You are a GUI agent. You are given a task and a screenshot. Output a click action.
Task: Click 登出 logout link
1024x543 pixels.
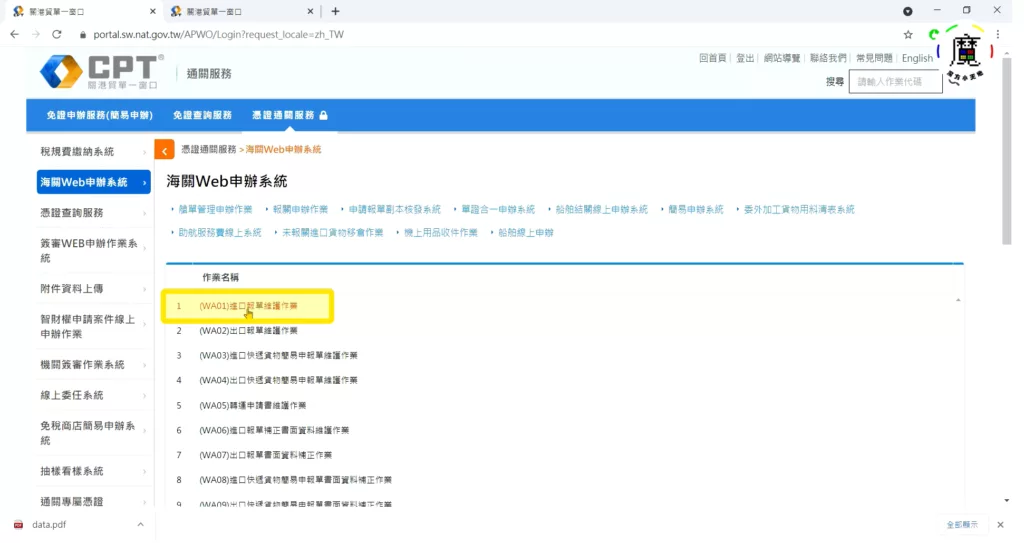point(745,58)
